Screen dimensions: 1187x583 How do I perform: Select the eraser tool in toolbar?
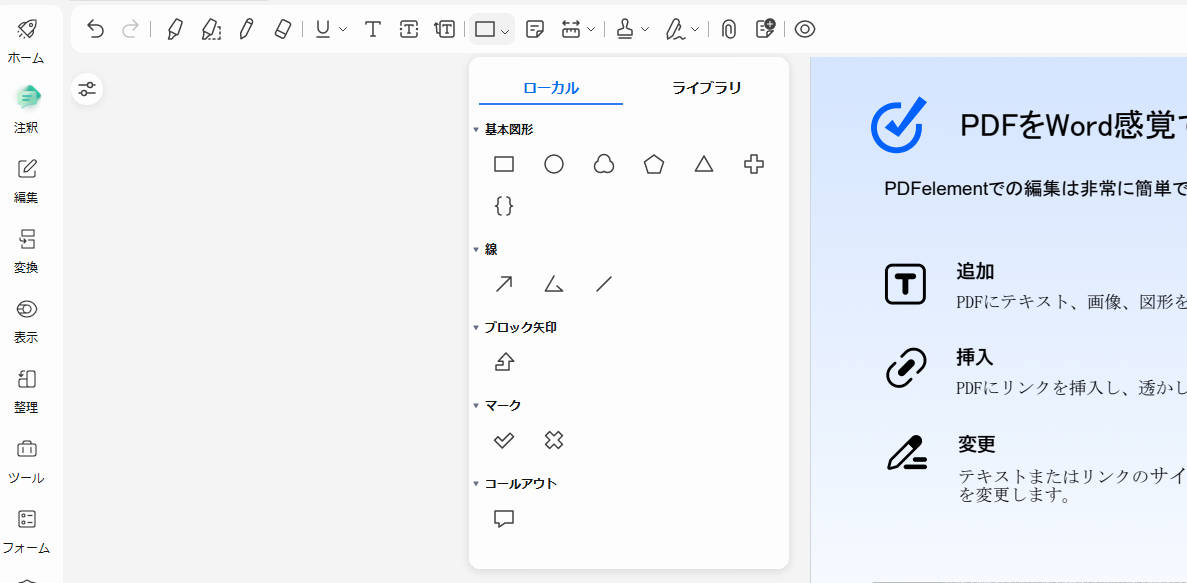pos(282,29)
